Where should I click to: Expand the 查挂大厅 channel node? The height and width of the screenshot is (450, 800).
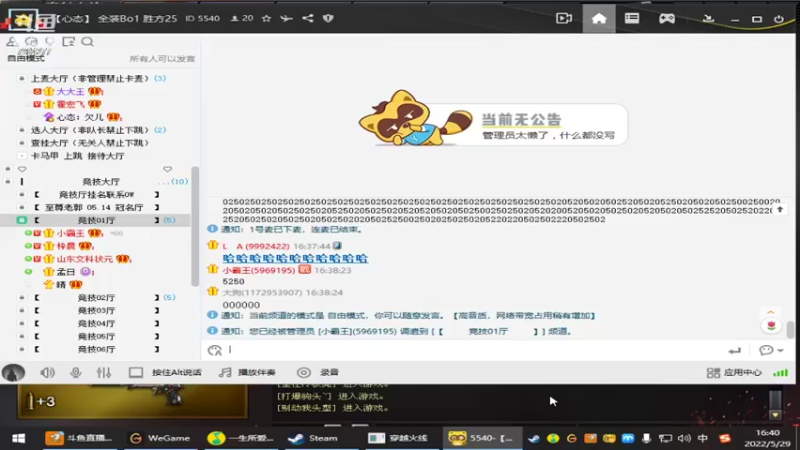pyautogui.click(x=21, y=143)
